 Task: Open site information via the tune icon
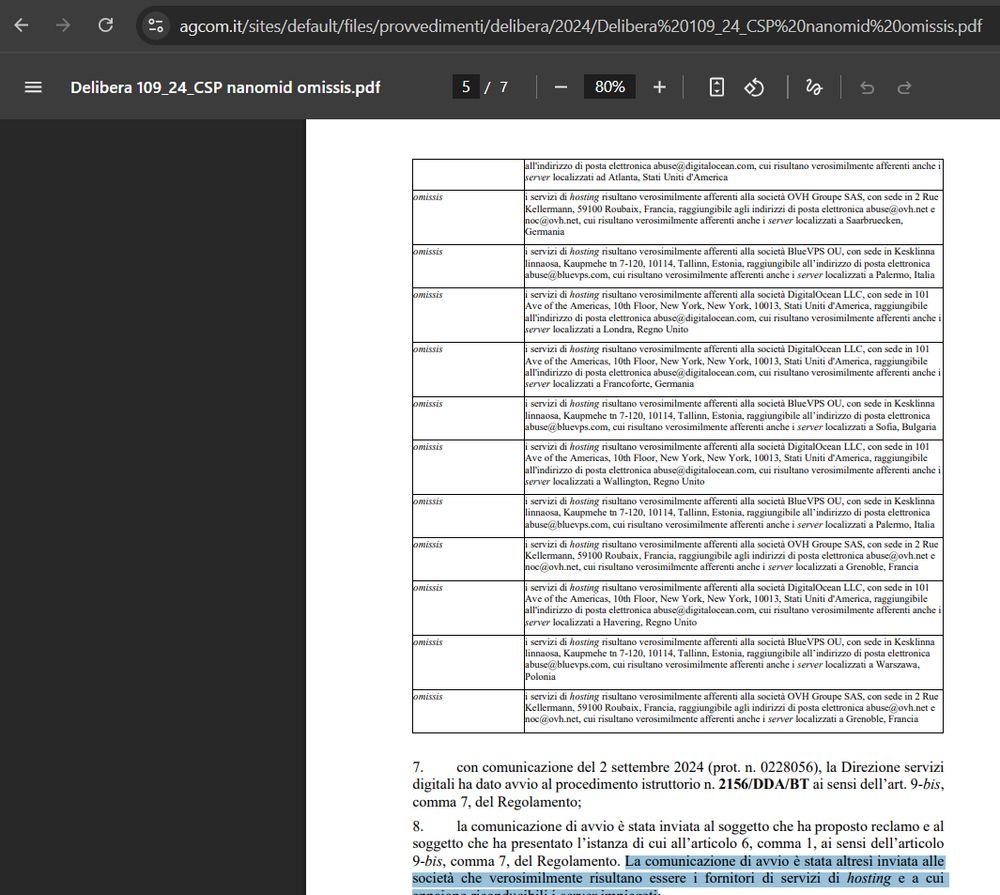tap(155, 25)
